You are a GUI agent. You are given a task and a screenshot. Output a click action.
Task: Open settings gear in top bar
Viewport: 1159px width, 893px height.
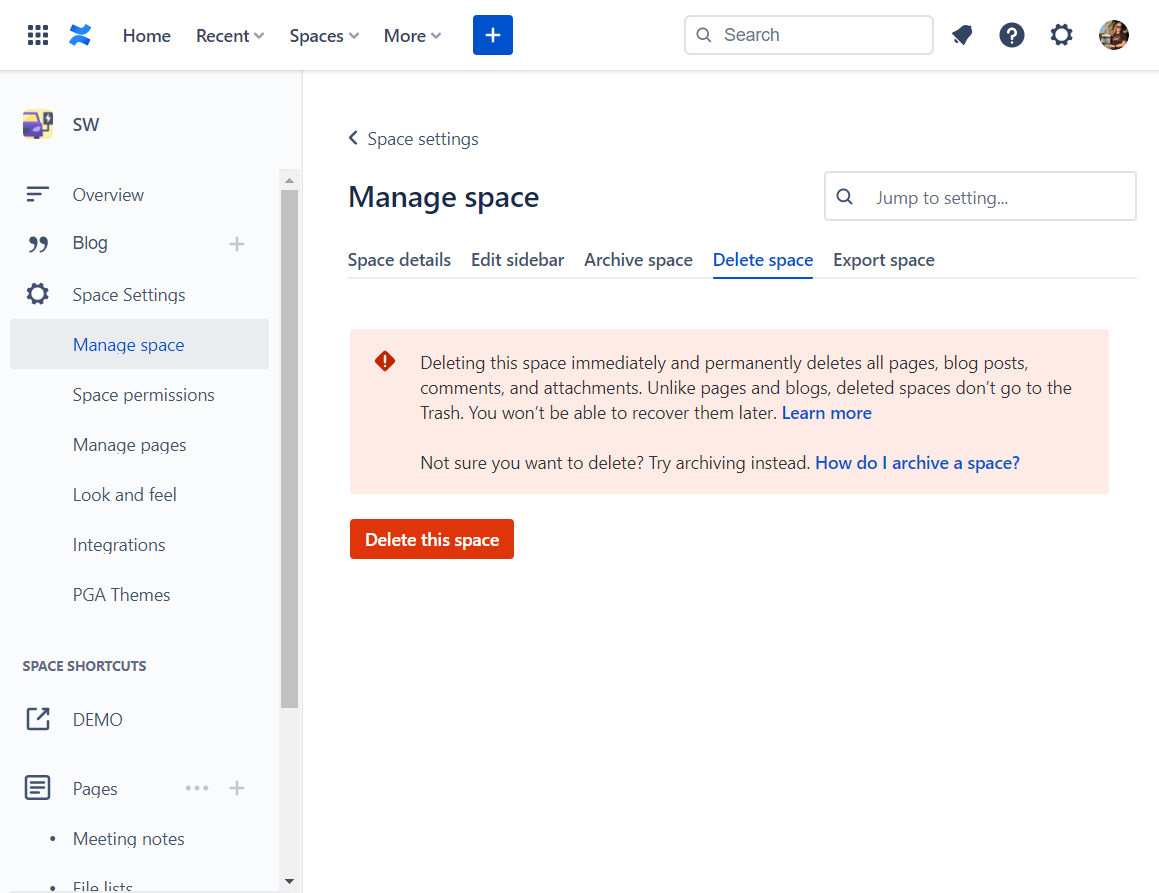pyautogui.click(x=1061, y=35)
